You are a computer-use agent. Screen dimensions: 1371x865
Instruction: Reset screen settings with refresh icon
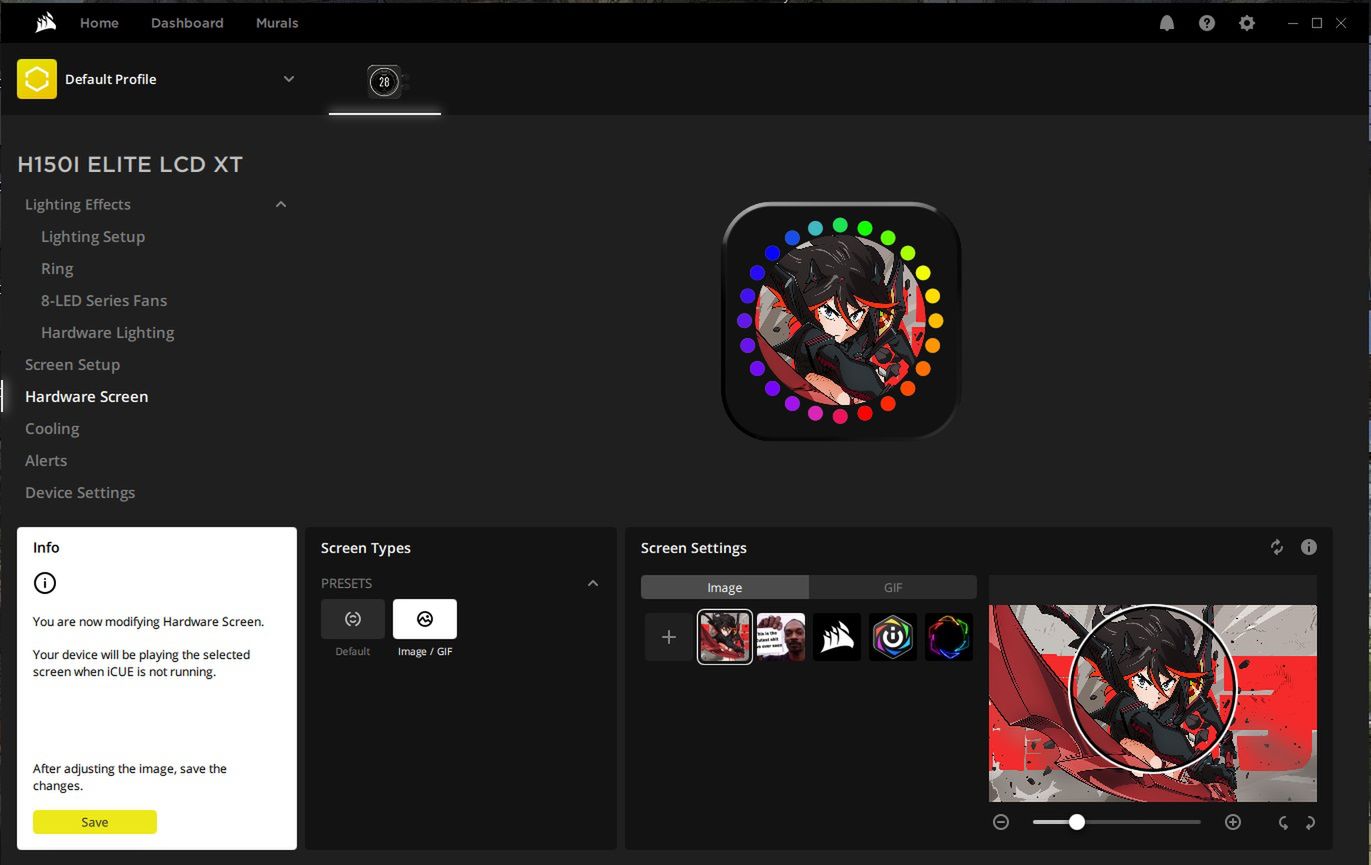point(1277,547)
